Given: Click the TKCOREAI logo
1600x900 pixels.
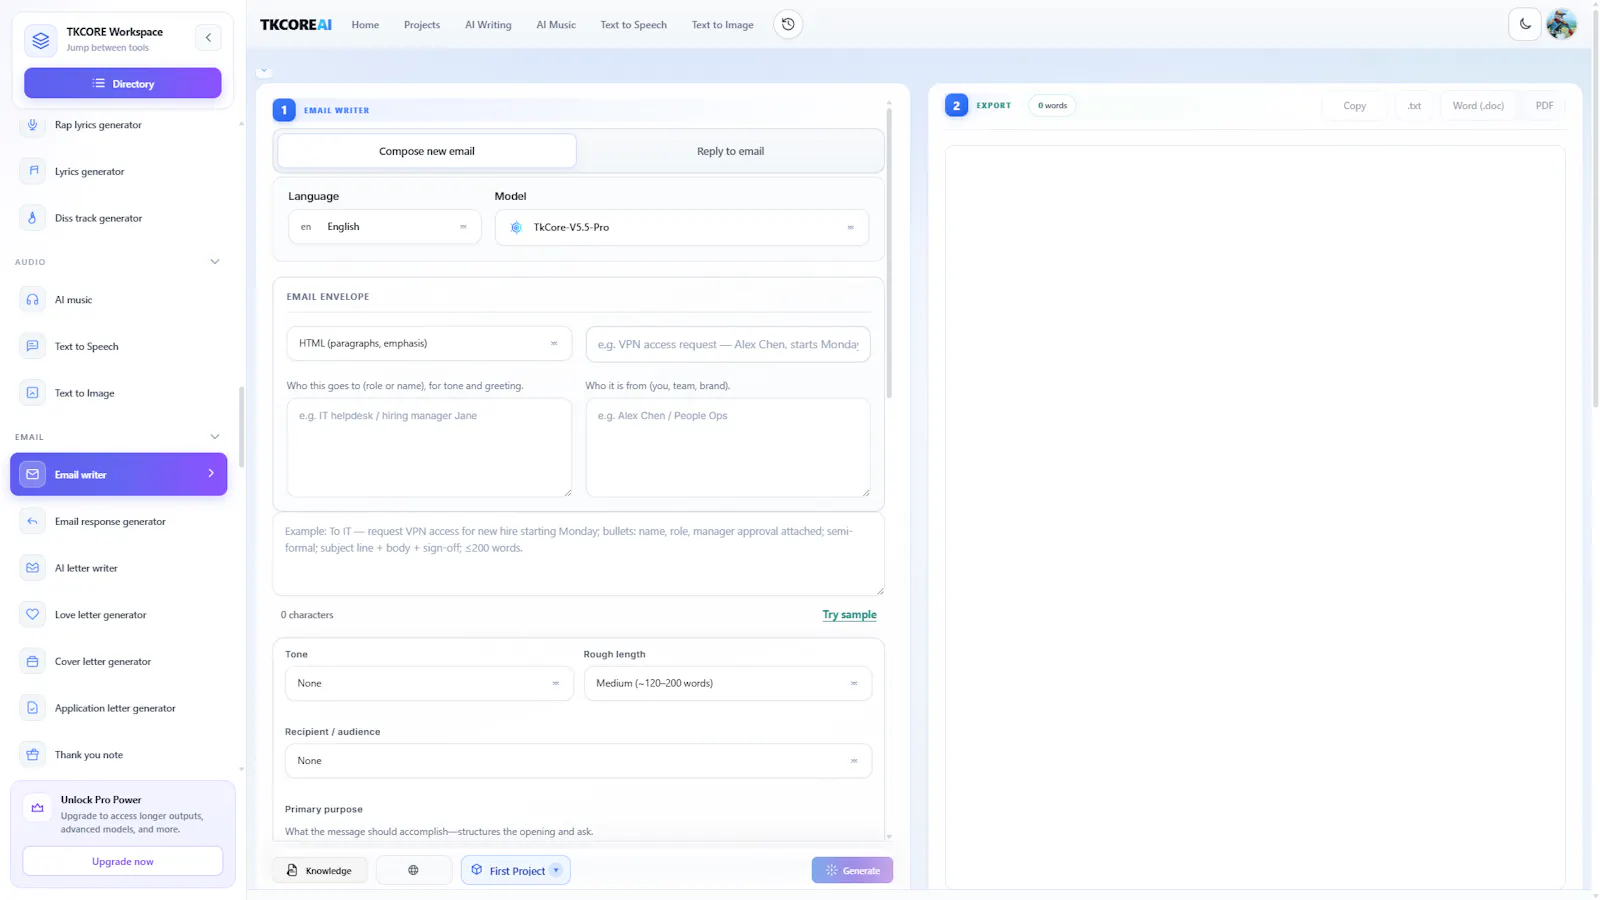Looking at the screenshot, I should tap(296, 25).
